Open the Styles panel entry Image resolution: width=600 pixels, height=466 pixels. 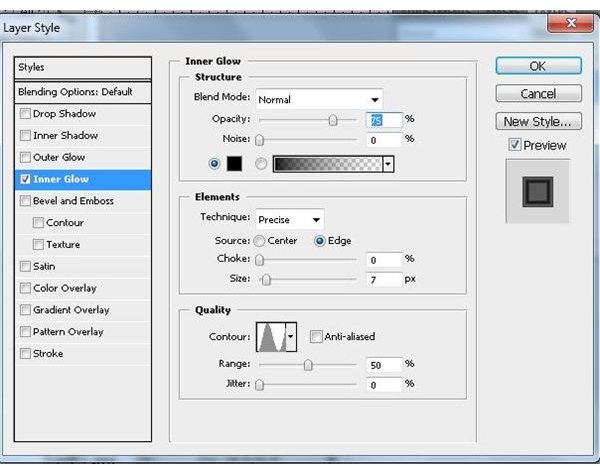(83, 67)
